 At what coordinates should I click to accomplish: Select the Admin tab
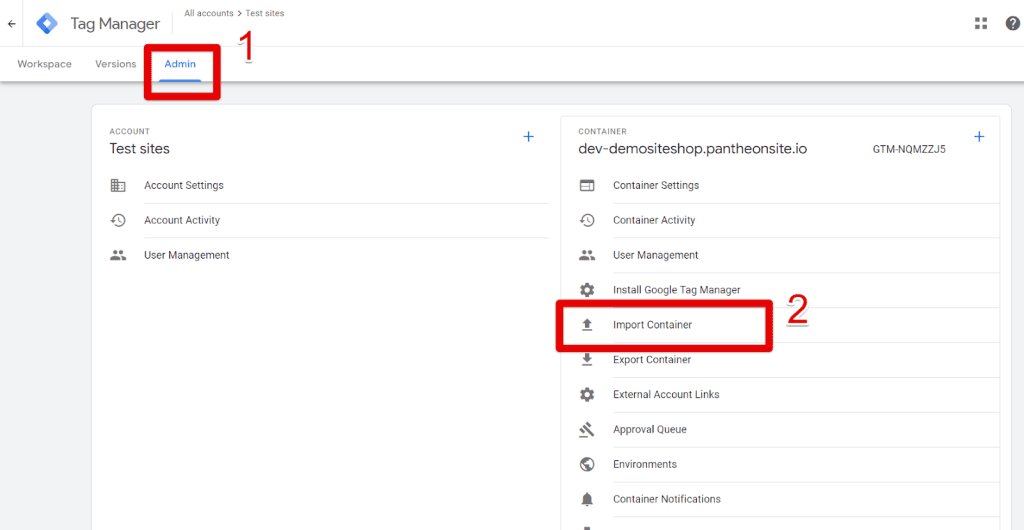181,64
